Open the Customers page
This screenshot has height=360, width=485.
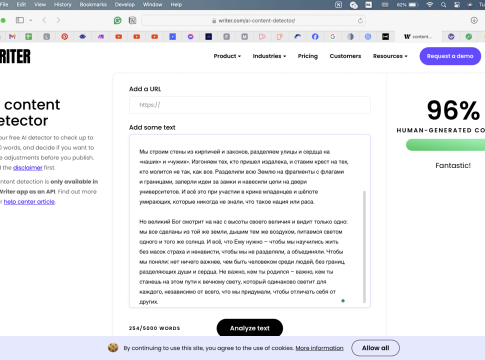[345, 56]
